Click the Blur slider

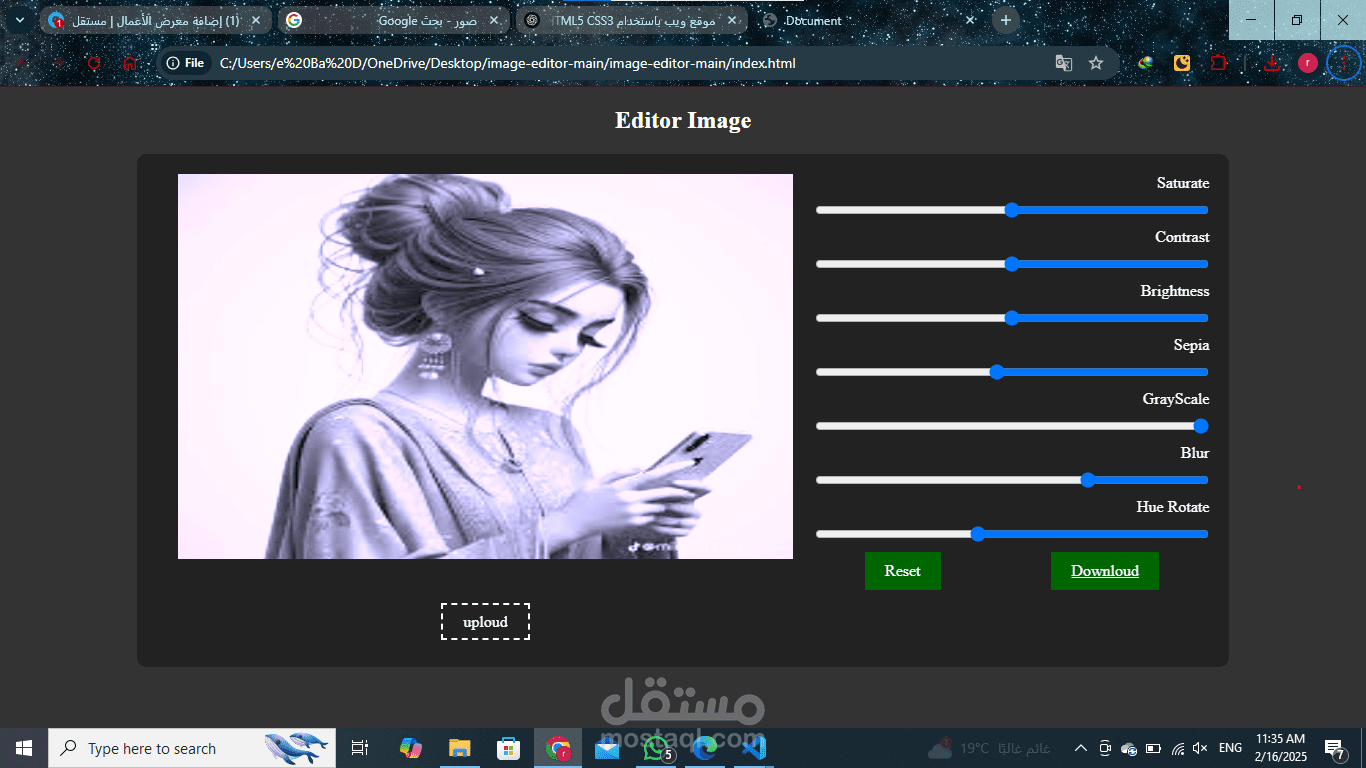[1012, 480]
